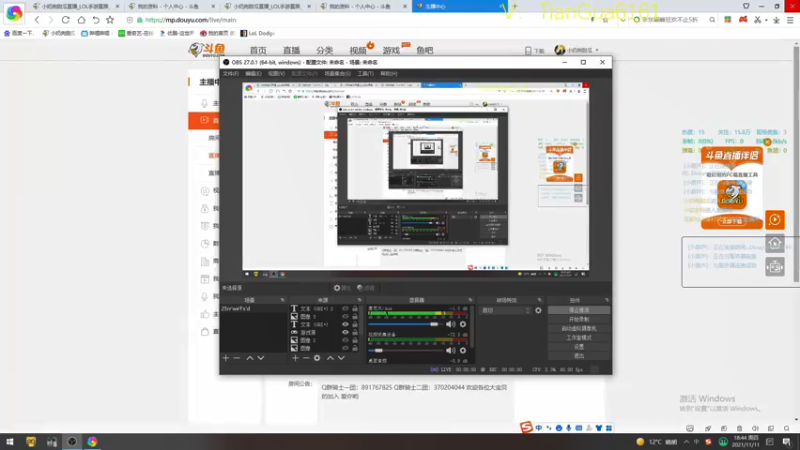
Task: Open scissors screenshot tool in browser
Action: (x=758, y=20)
